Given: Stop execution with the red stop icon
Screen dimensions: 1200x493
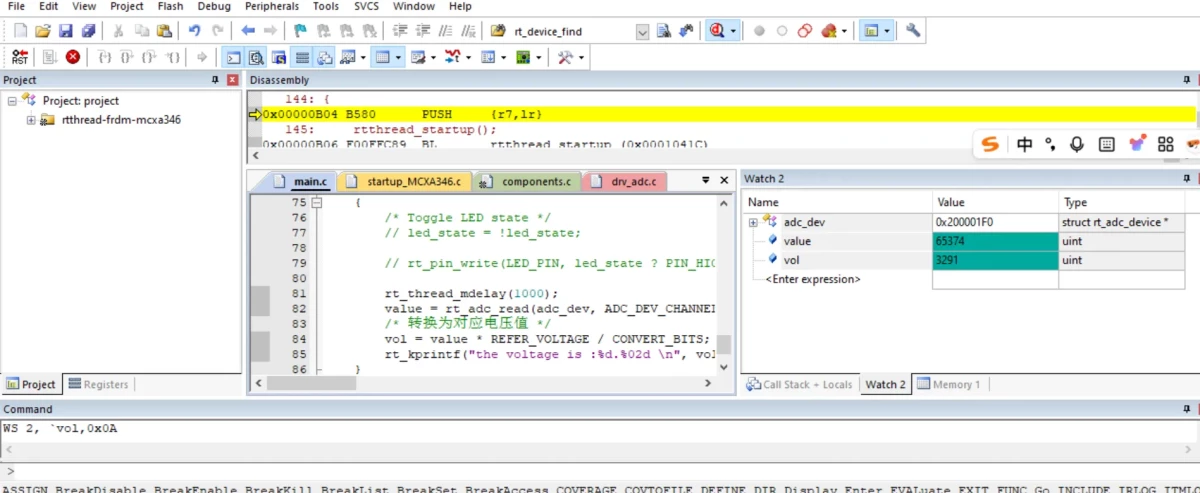Looking at the screenshot, I should (x=73, y=58).
